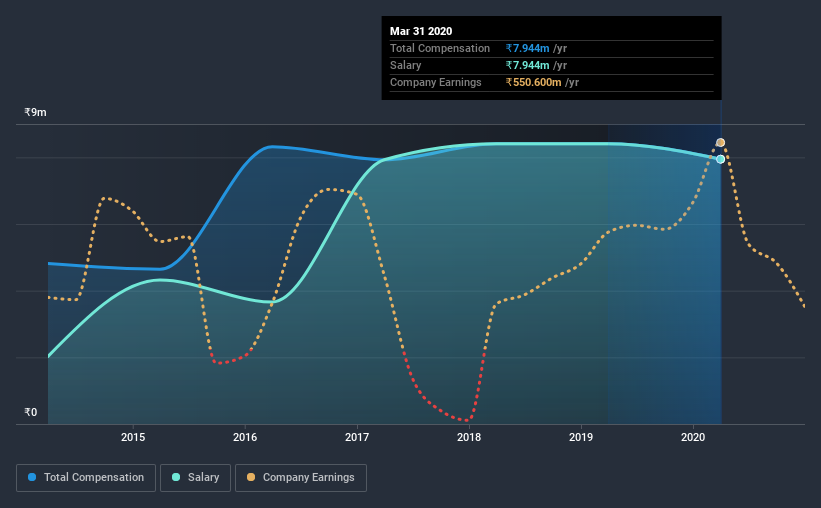Click the tooltip's Total Compensation row label
The width and height of the screenshot is (821, 508).
[x=440, y=48]
